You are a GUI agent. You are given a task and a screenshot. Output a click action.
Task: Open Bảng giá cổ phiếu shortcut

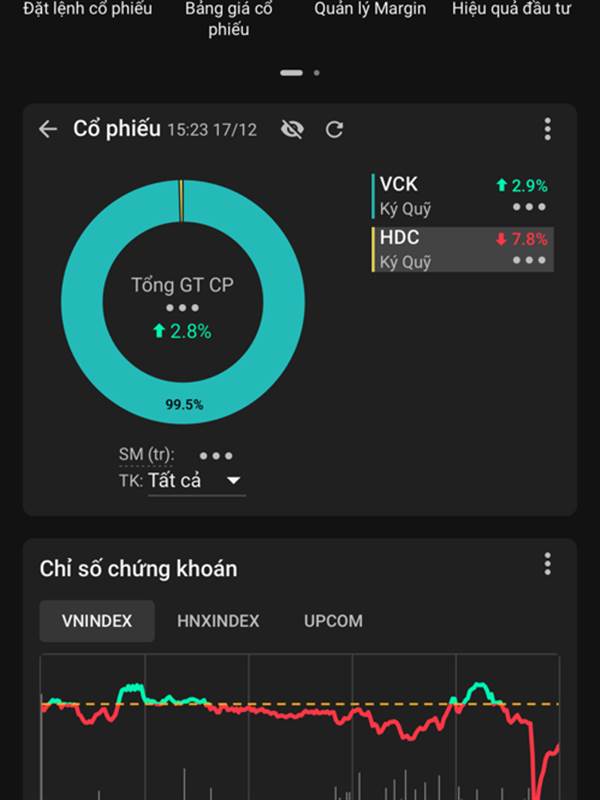[228, 18]
